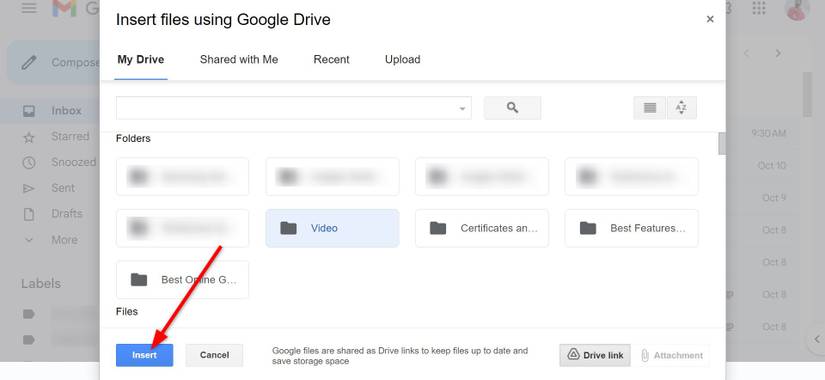Click the Labels heading in sidebar
This screenshot has width=825, height=380.
41,283
